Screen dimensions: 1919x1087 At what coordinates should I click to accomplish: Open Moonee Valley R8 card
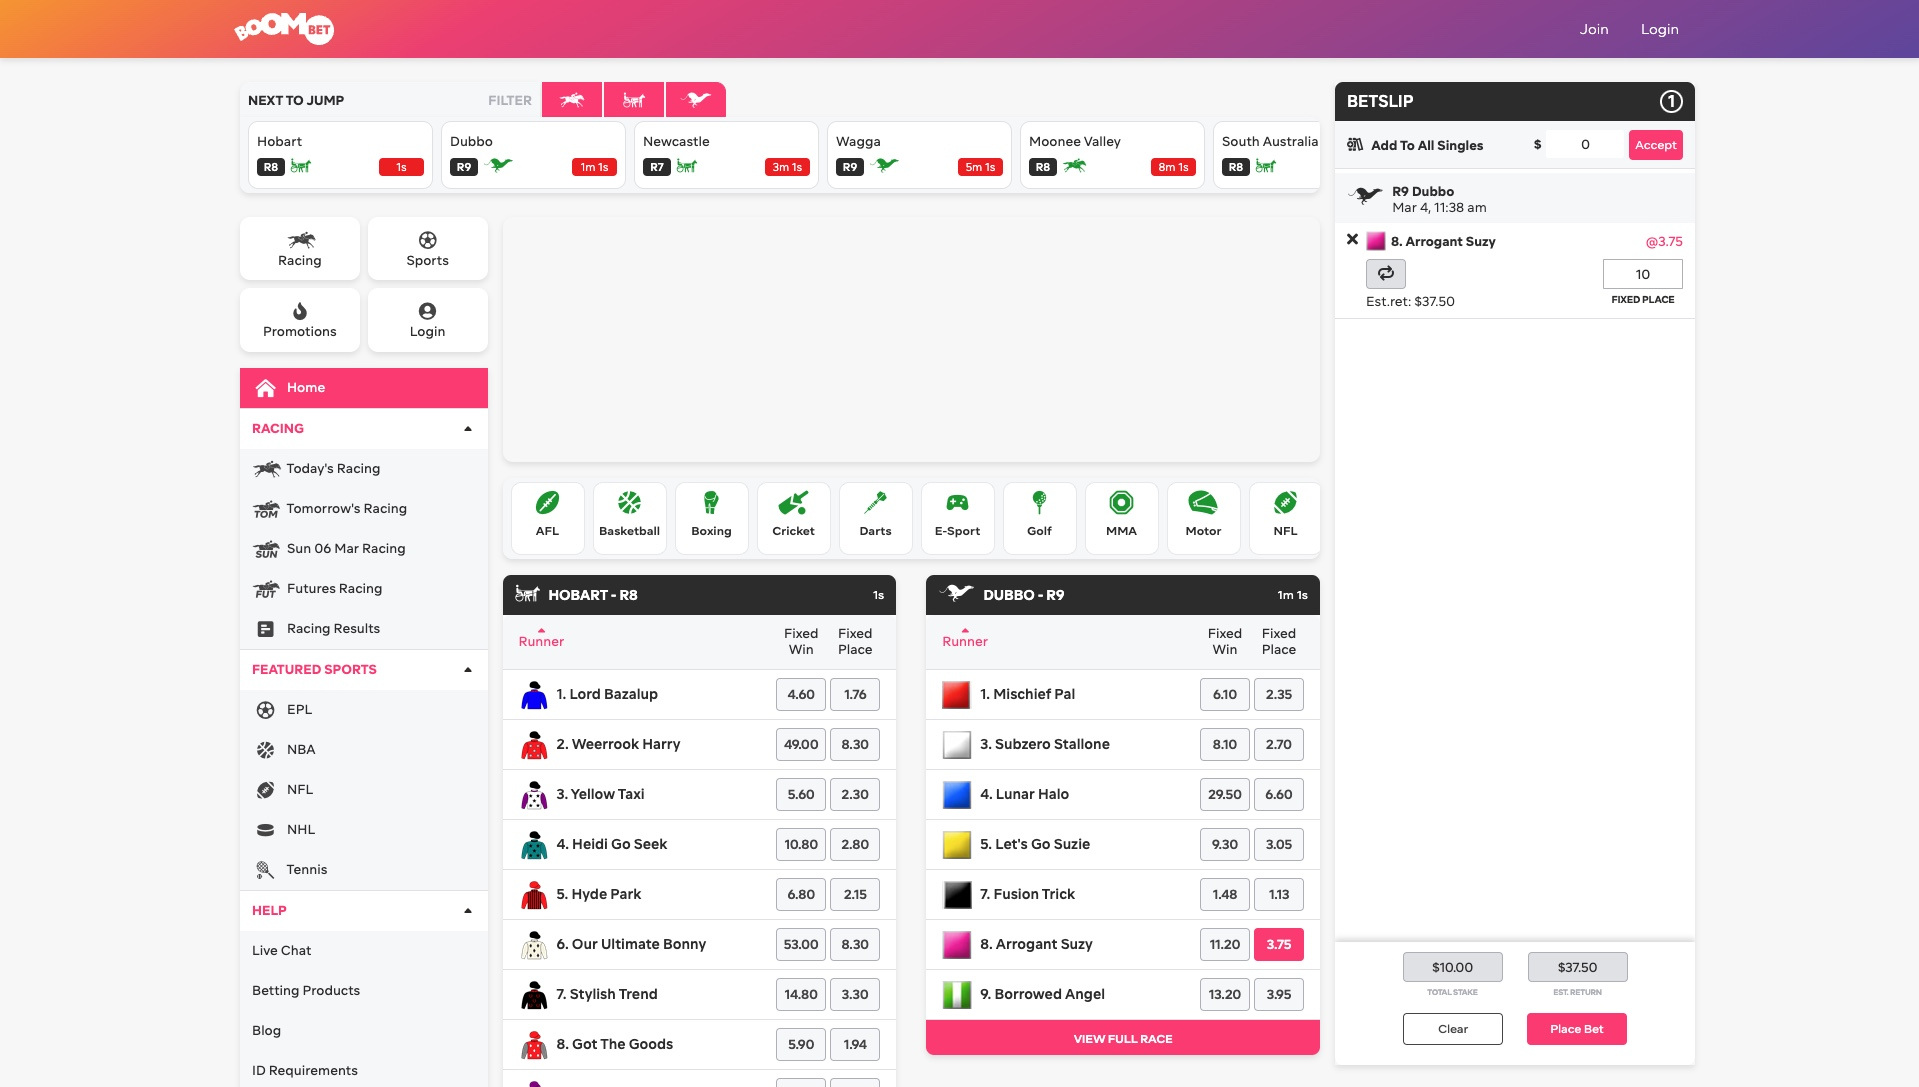point(1112,155)
